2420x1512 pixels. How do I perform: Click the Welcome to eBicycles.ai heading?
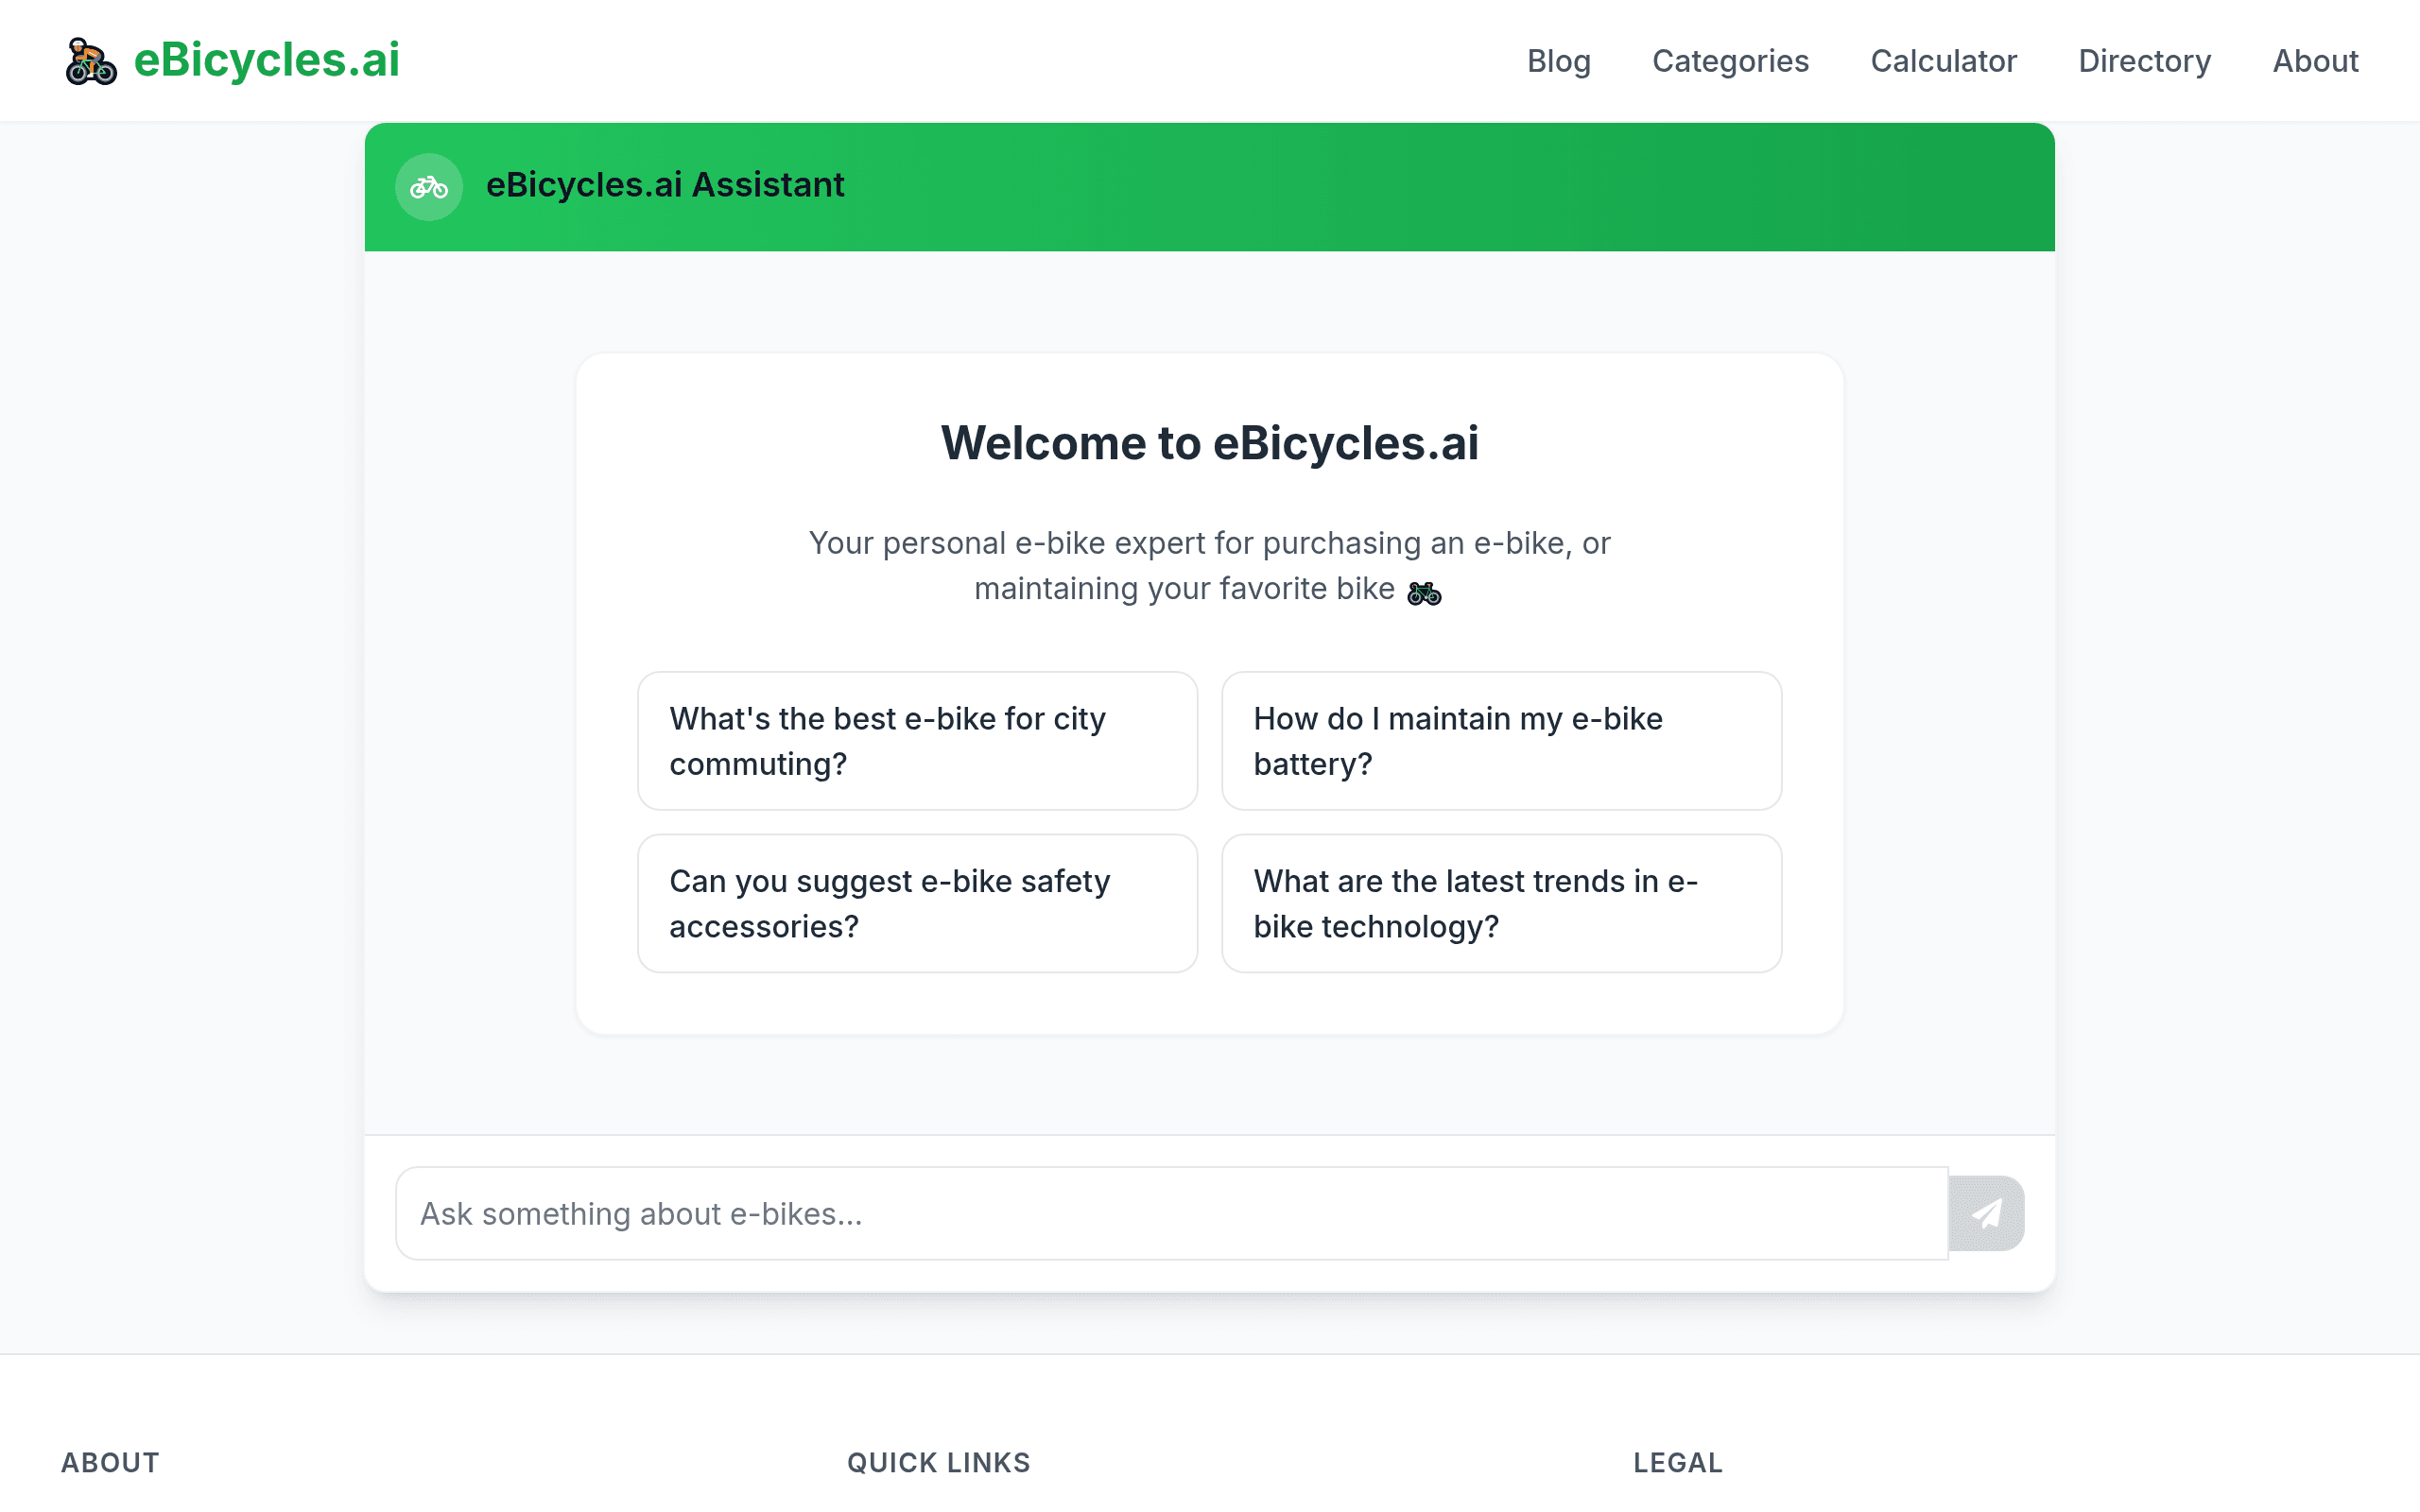1210,443
